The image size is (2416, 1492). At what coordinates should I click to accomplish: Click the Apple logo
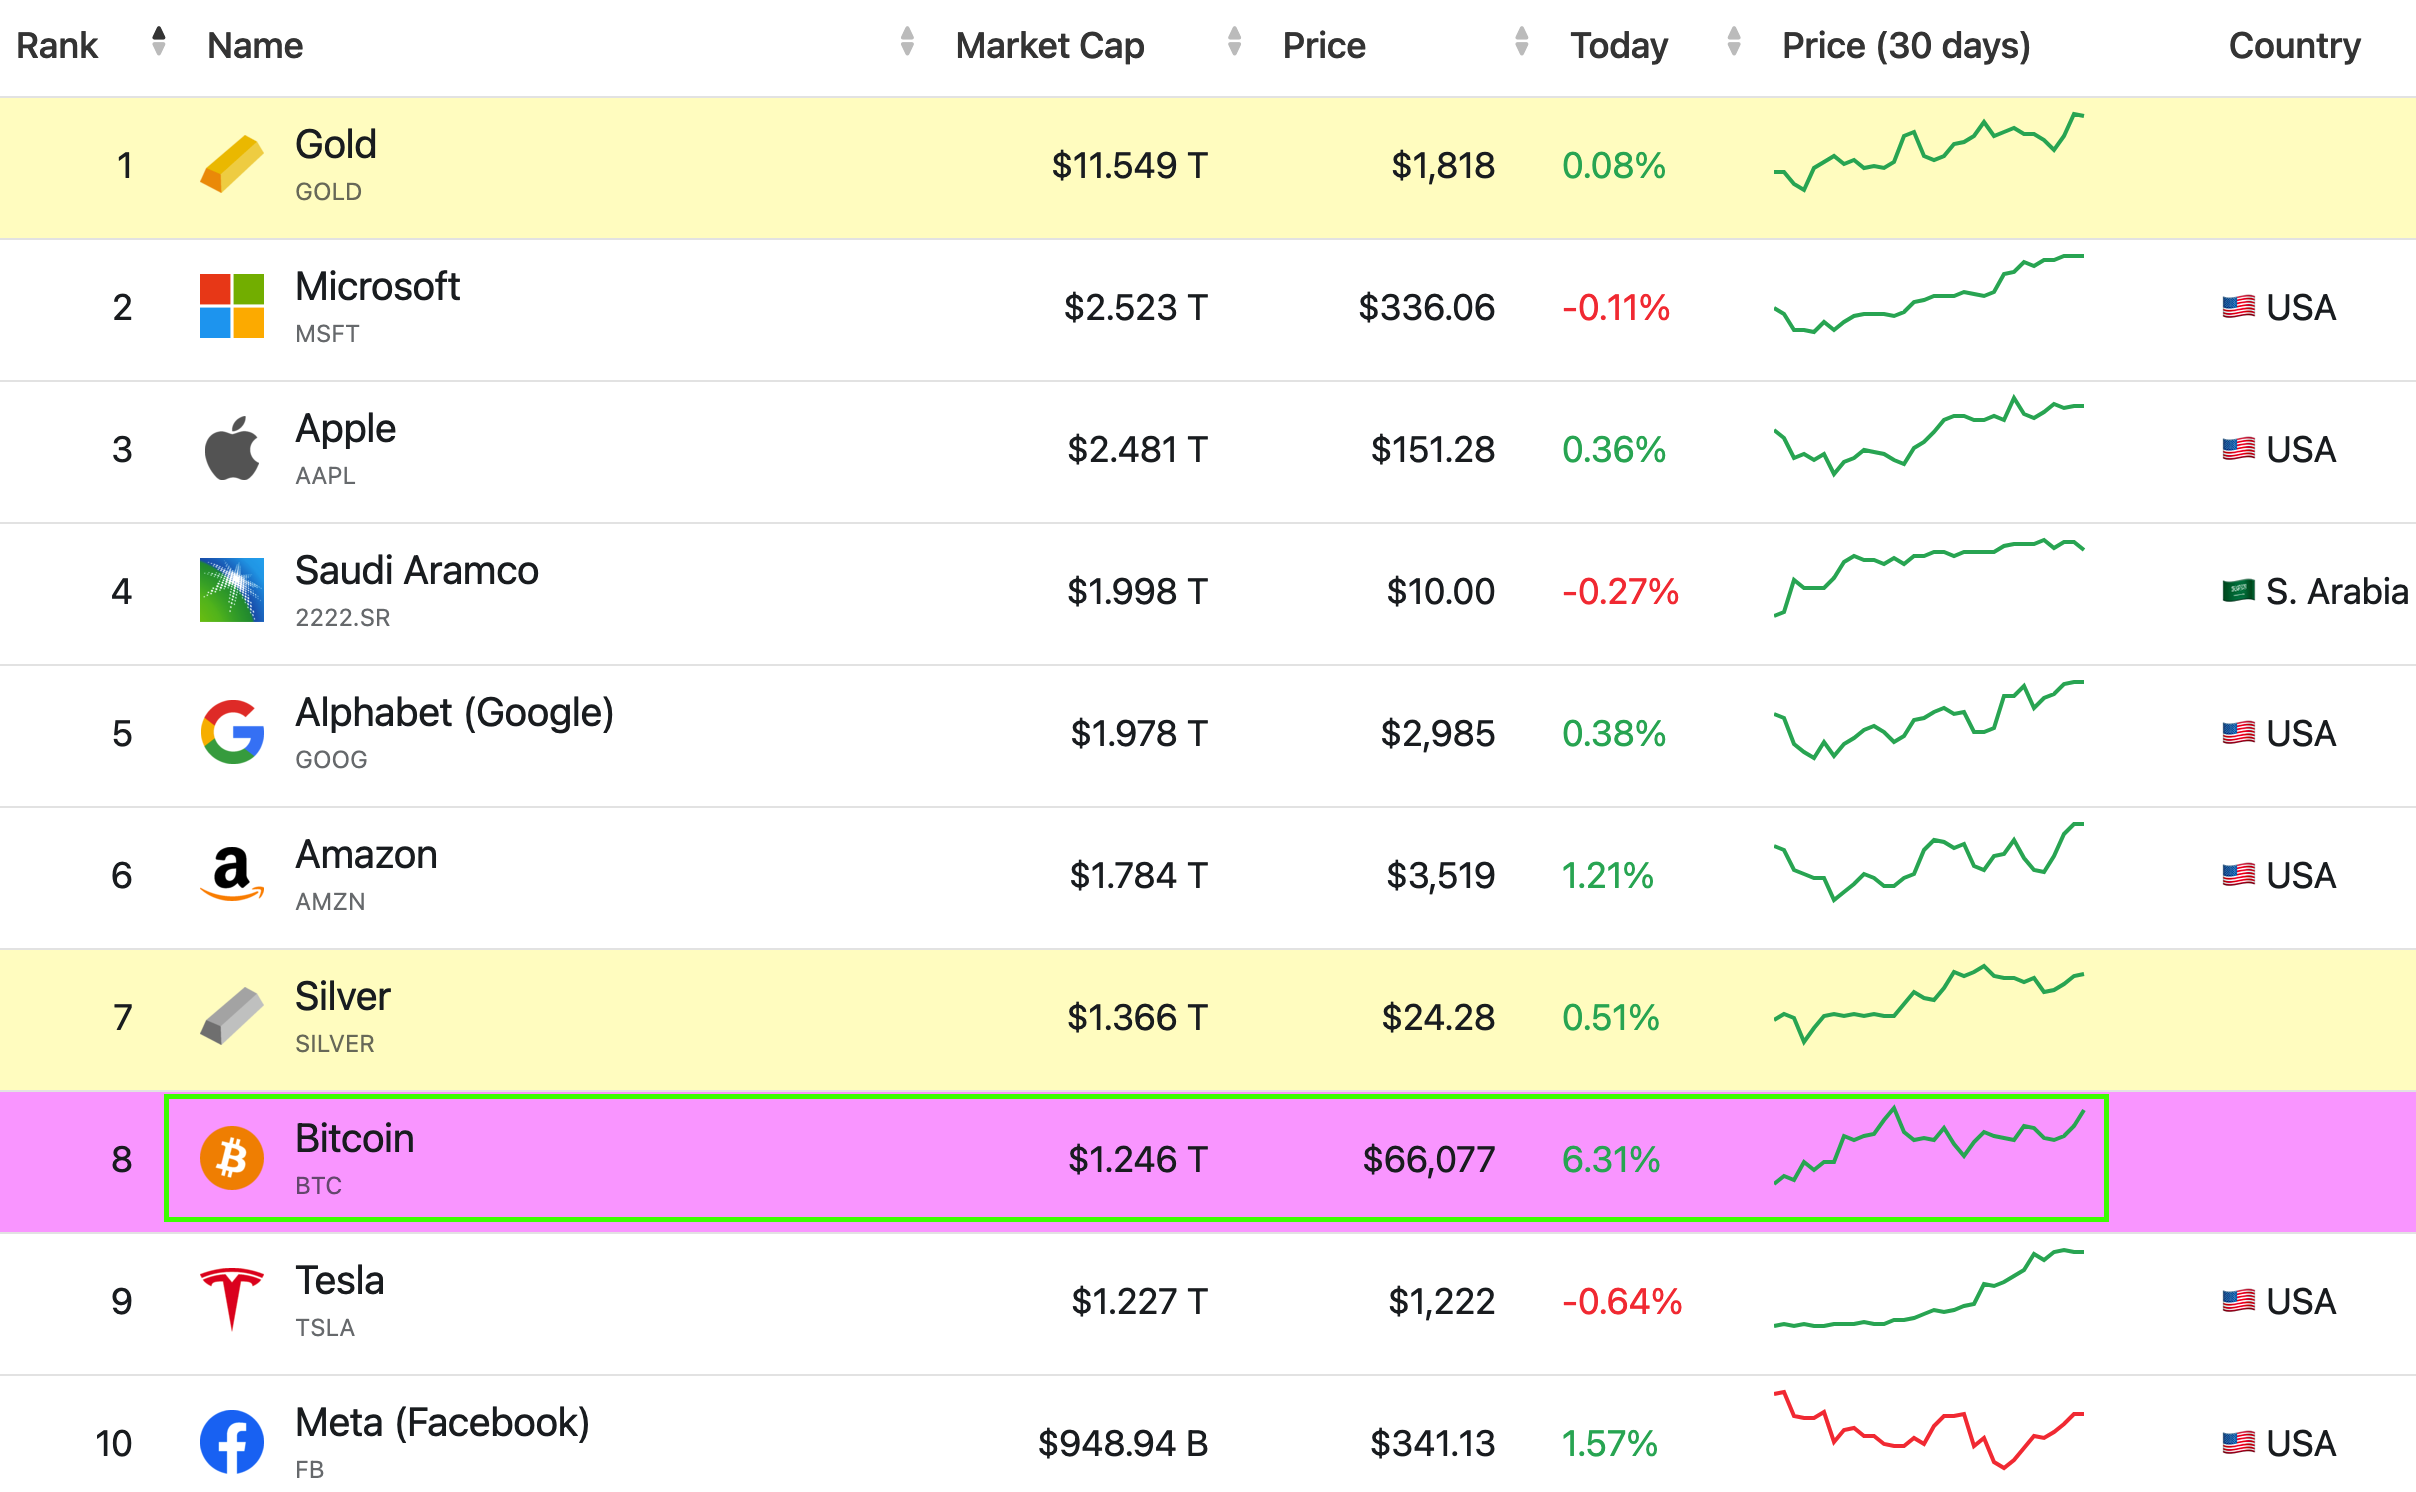231,449
